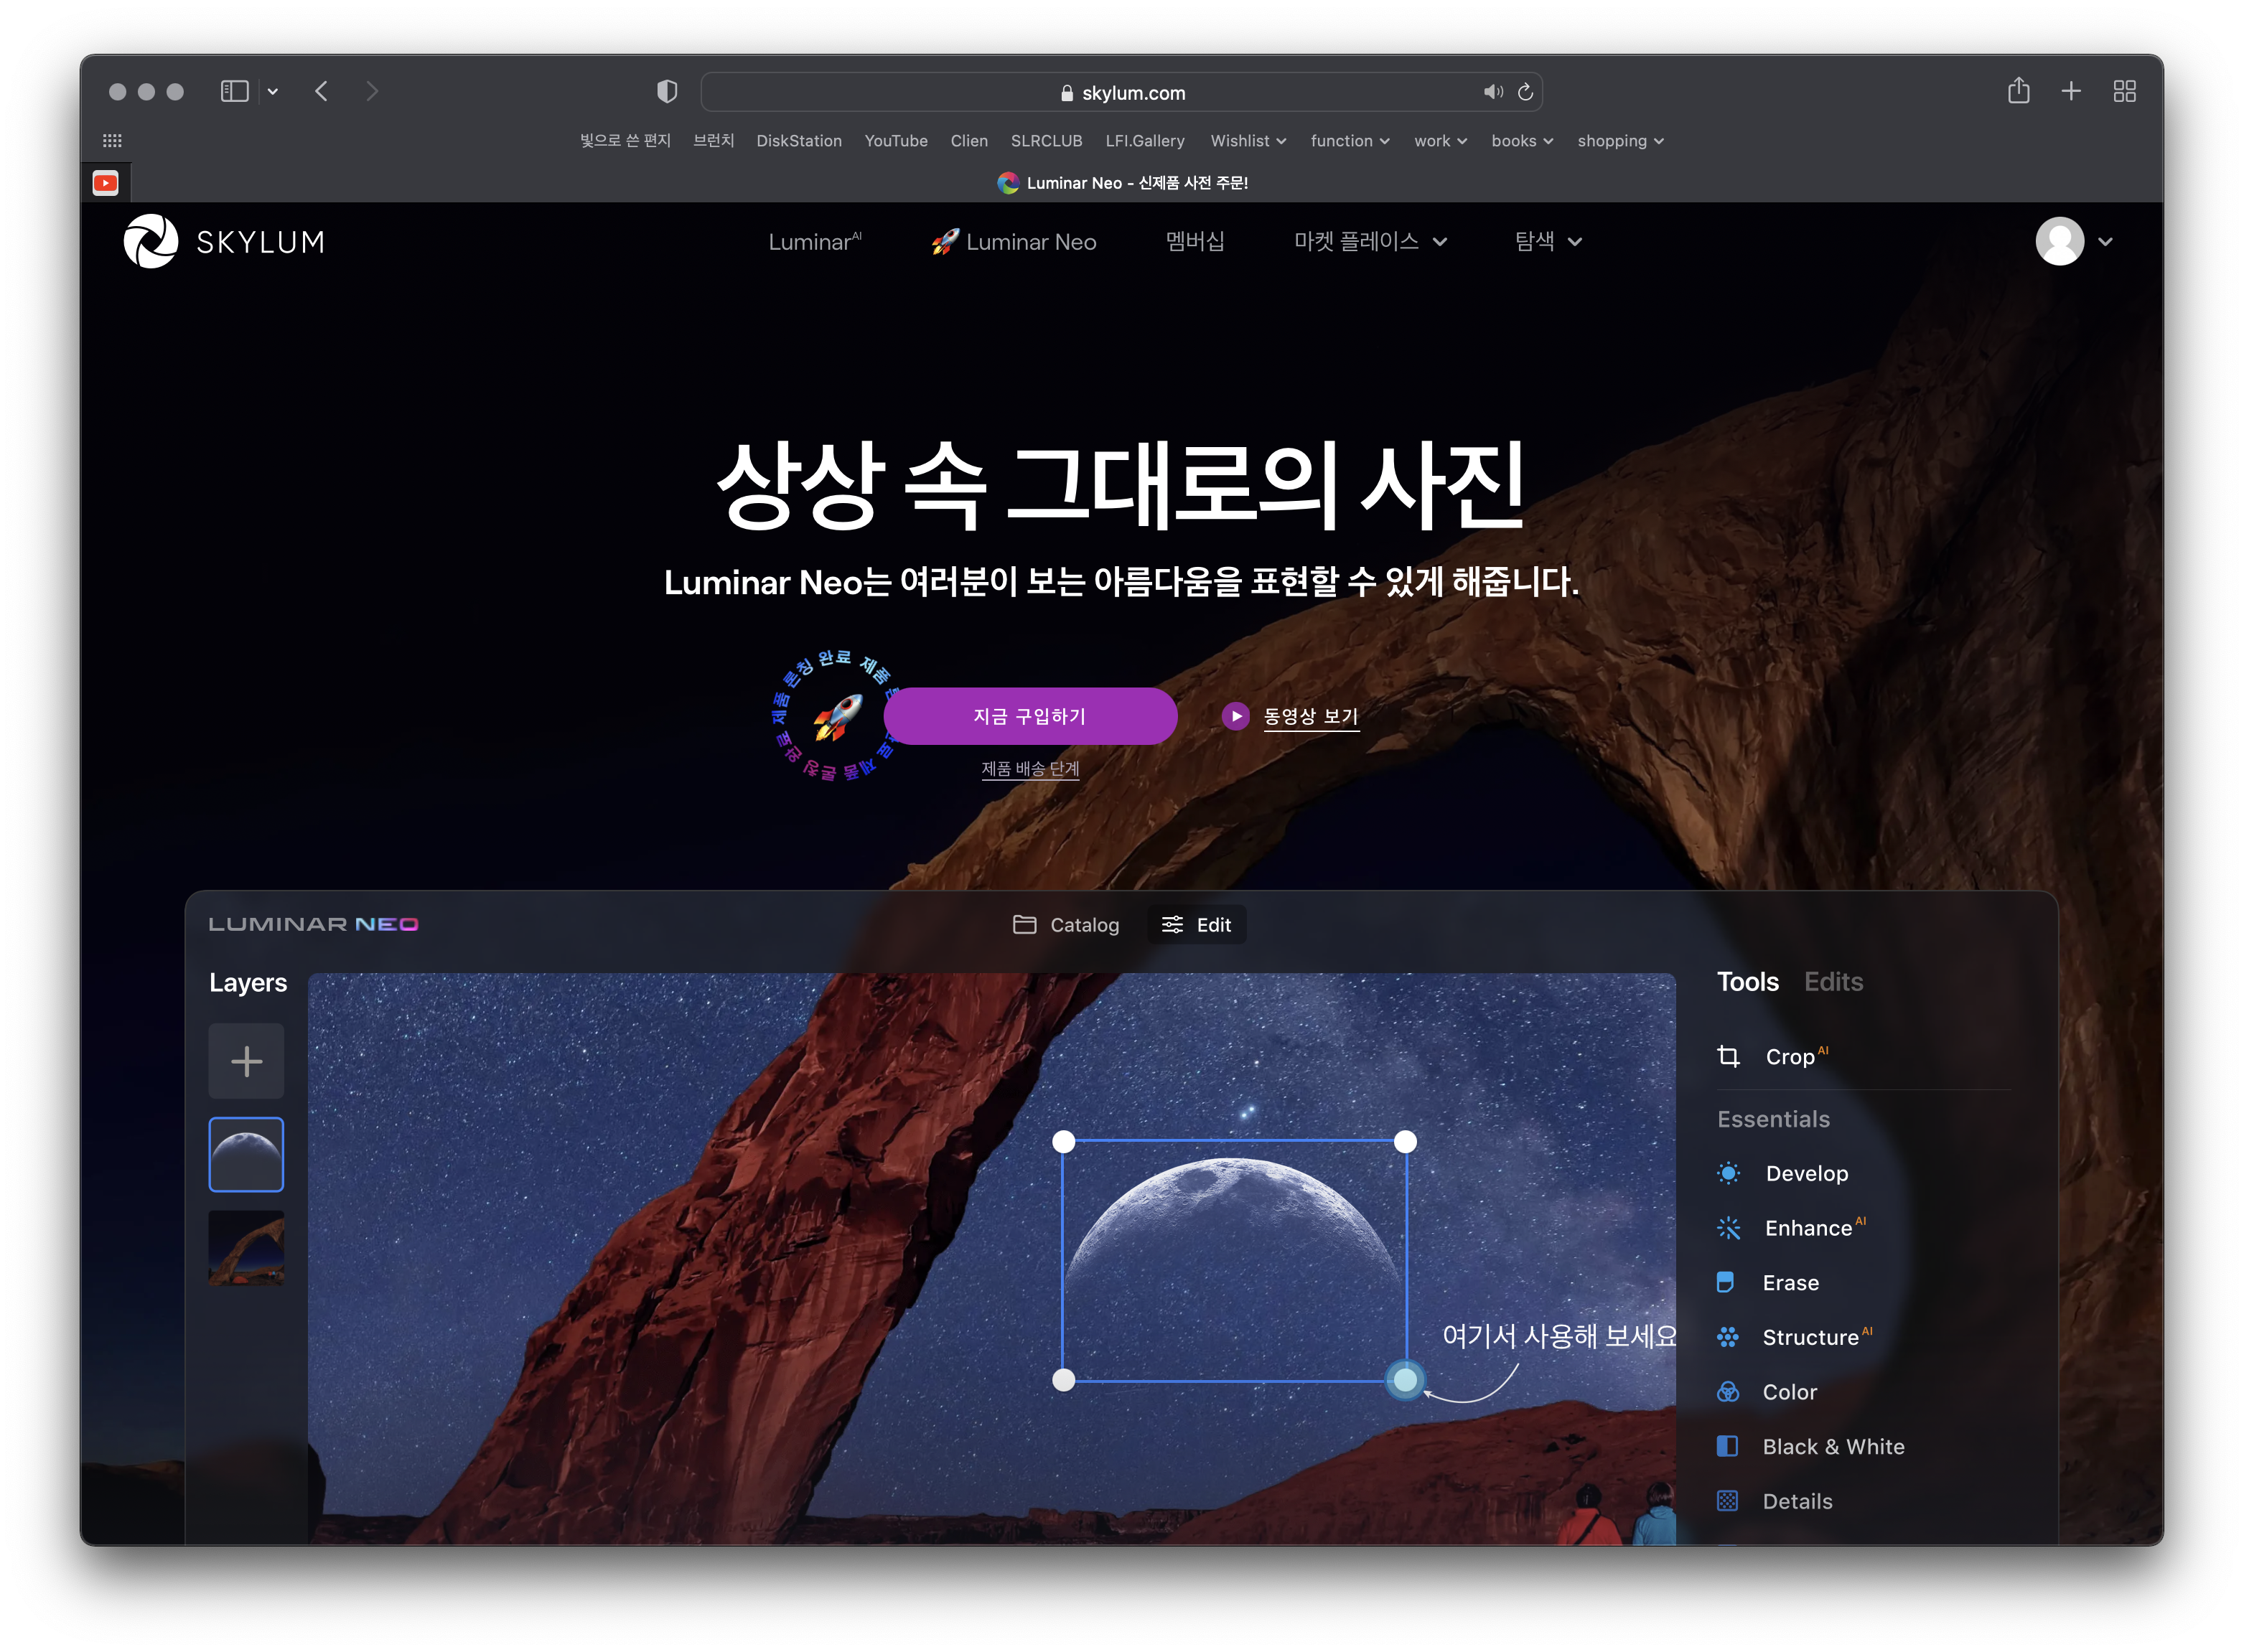
Task: Open the pinned YouTube tab icon
Action: tap(105, 183)
